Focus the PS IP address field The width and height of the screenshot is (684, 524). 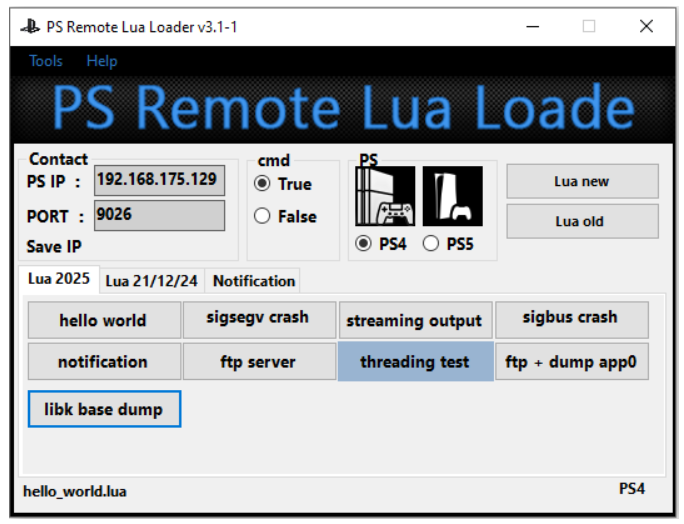coord(160,180)
